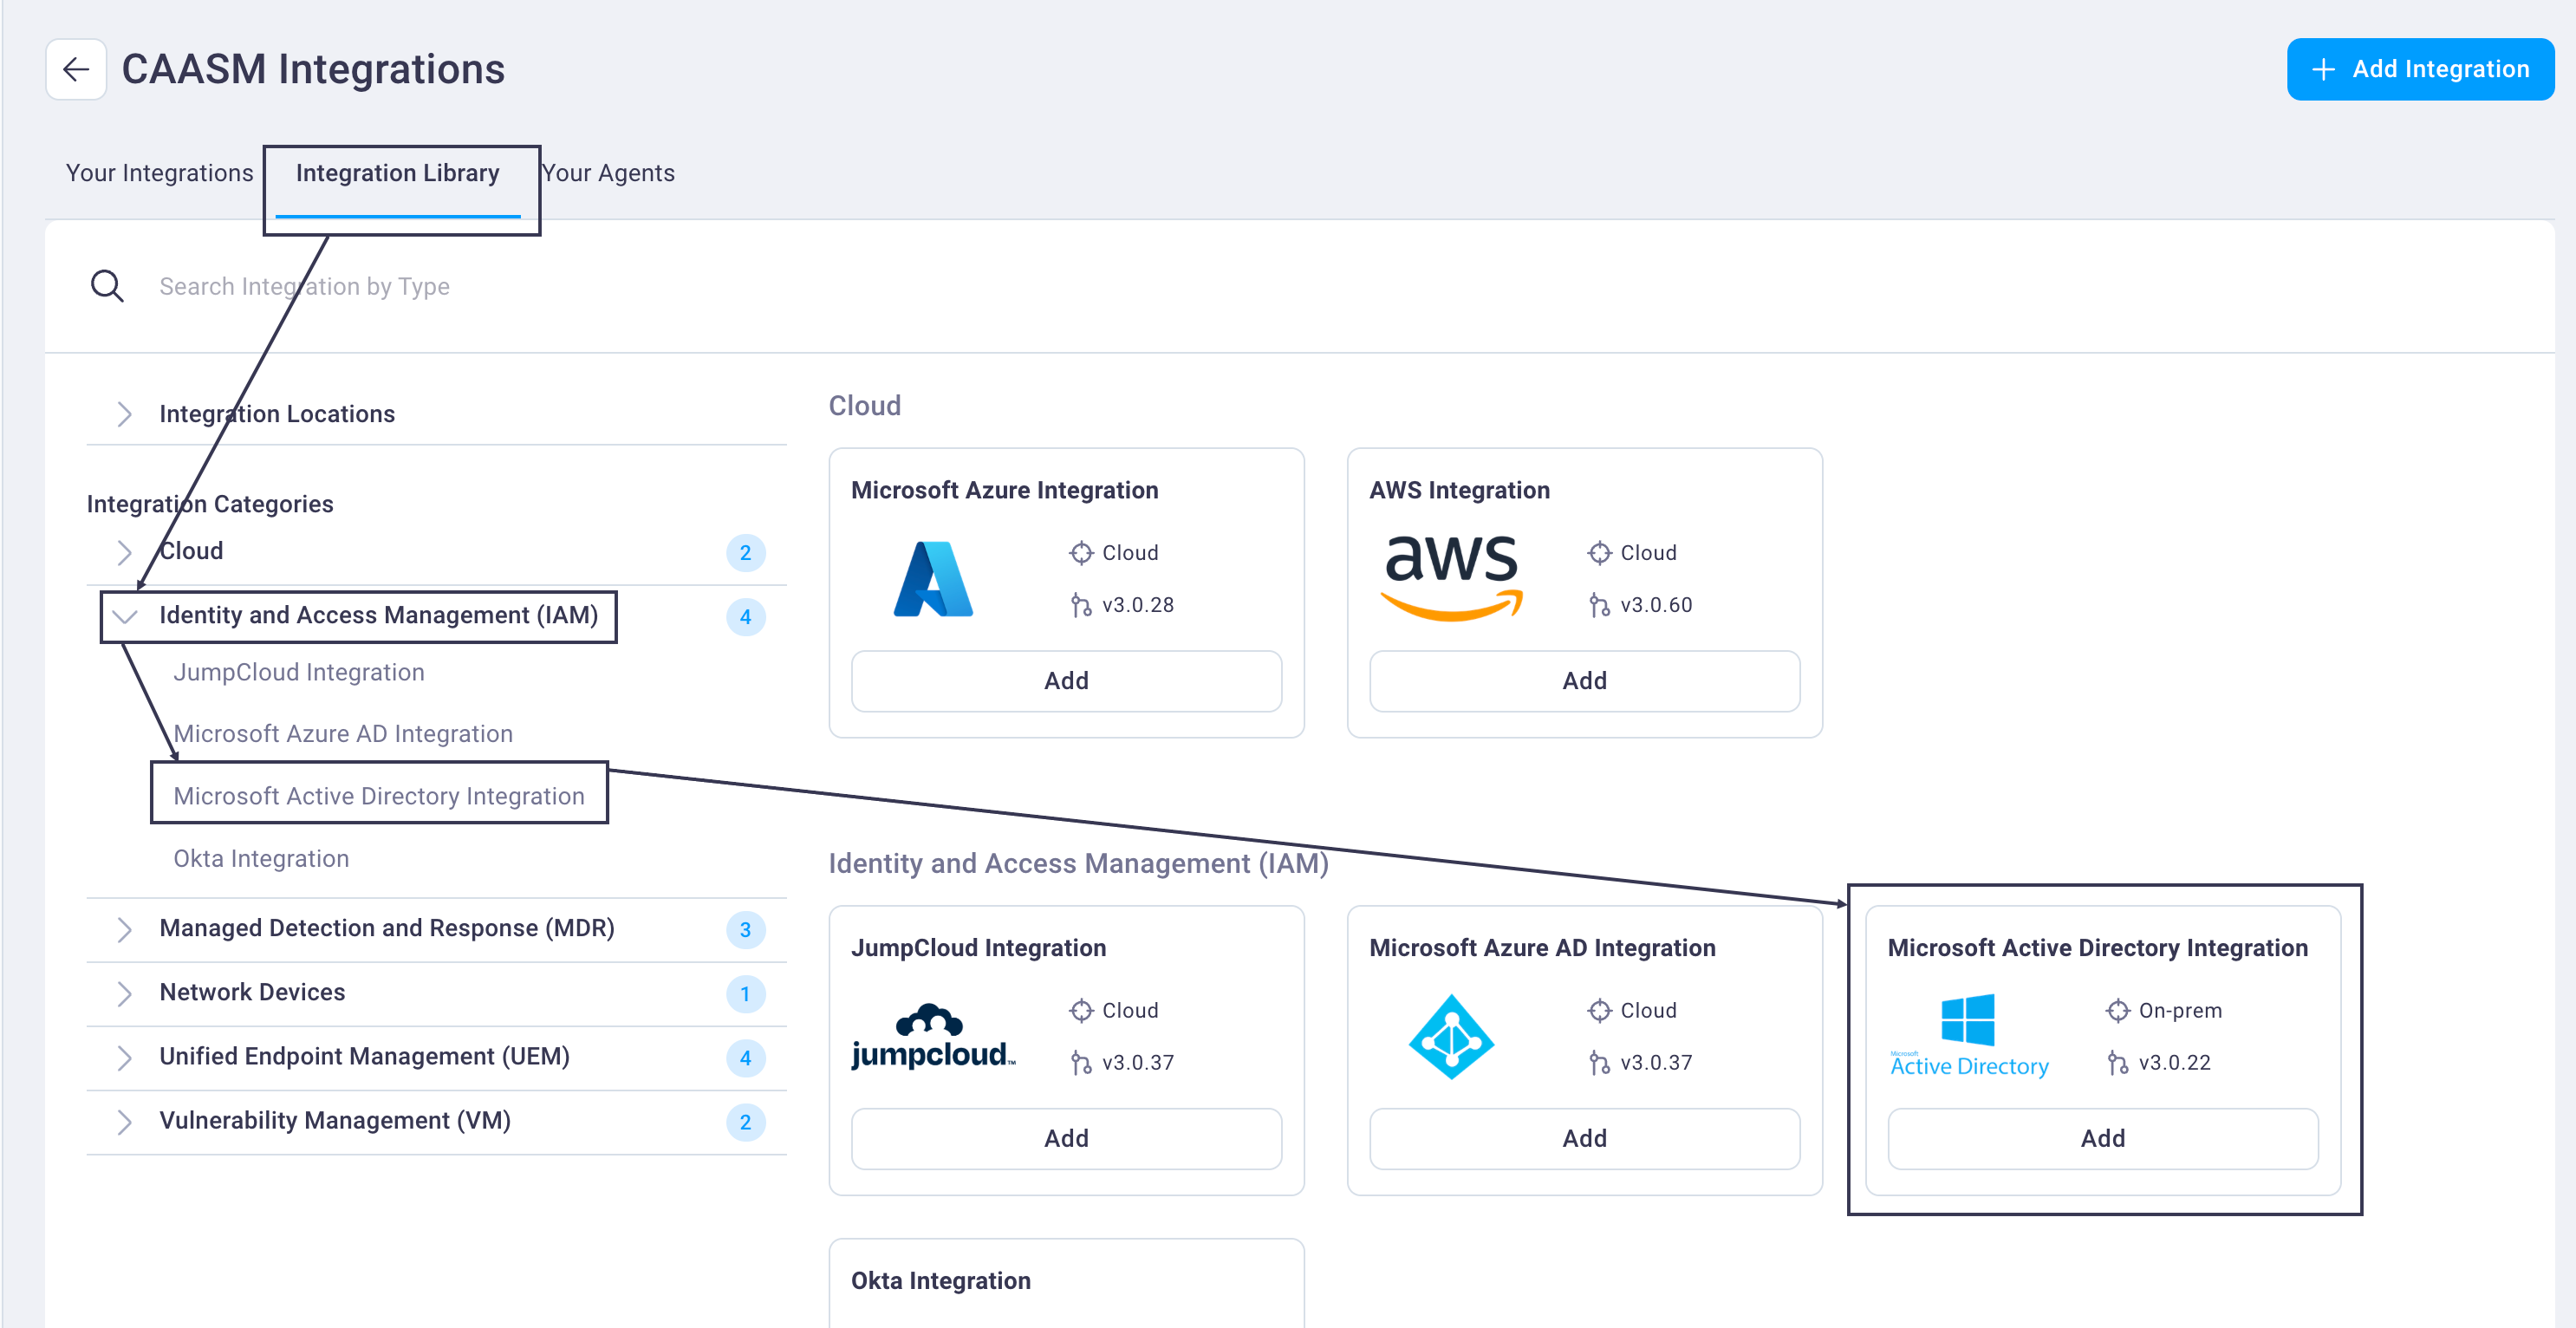Click the Vulnerability Management count badge 2
Screen dimensions: 2576x1328
745,1122
